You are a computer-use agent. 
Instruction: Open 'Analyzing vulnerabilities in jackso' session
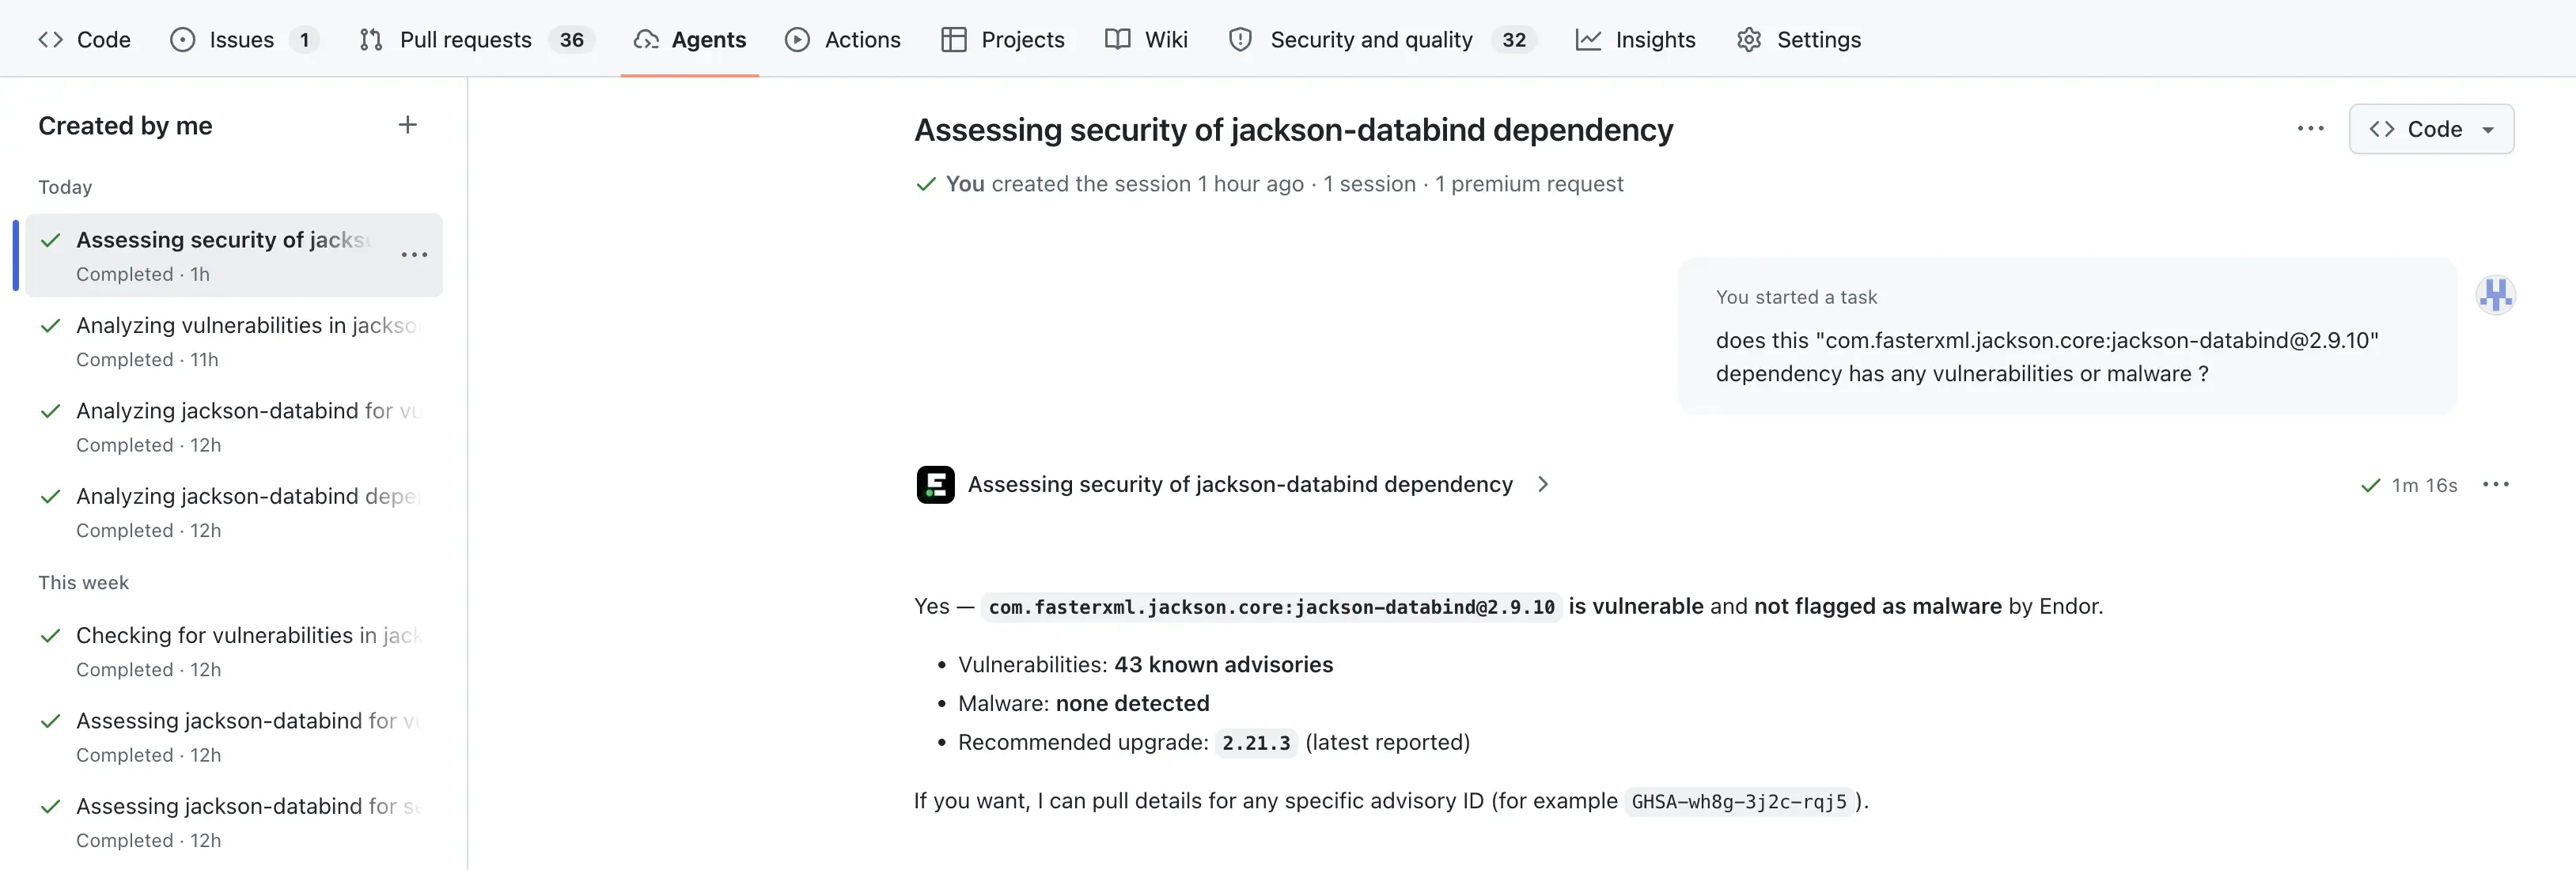tap(234, 341)
